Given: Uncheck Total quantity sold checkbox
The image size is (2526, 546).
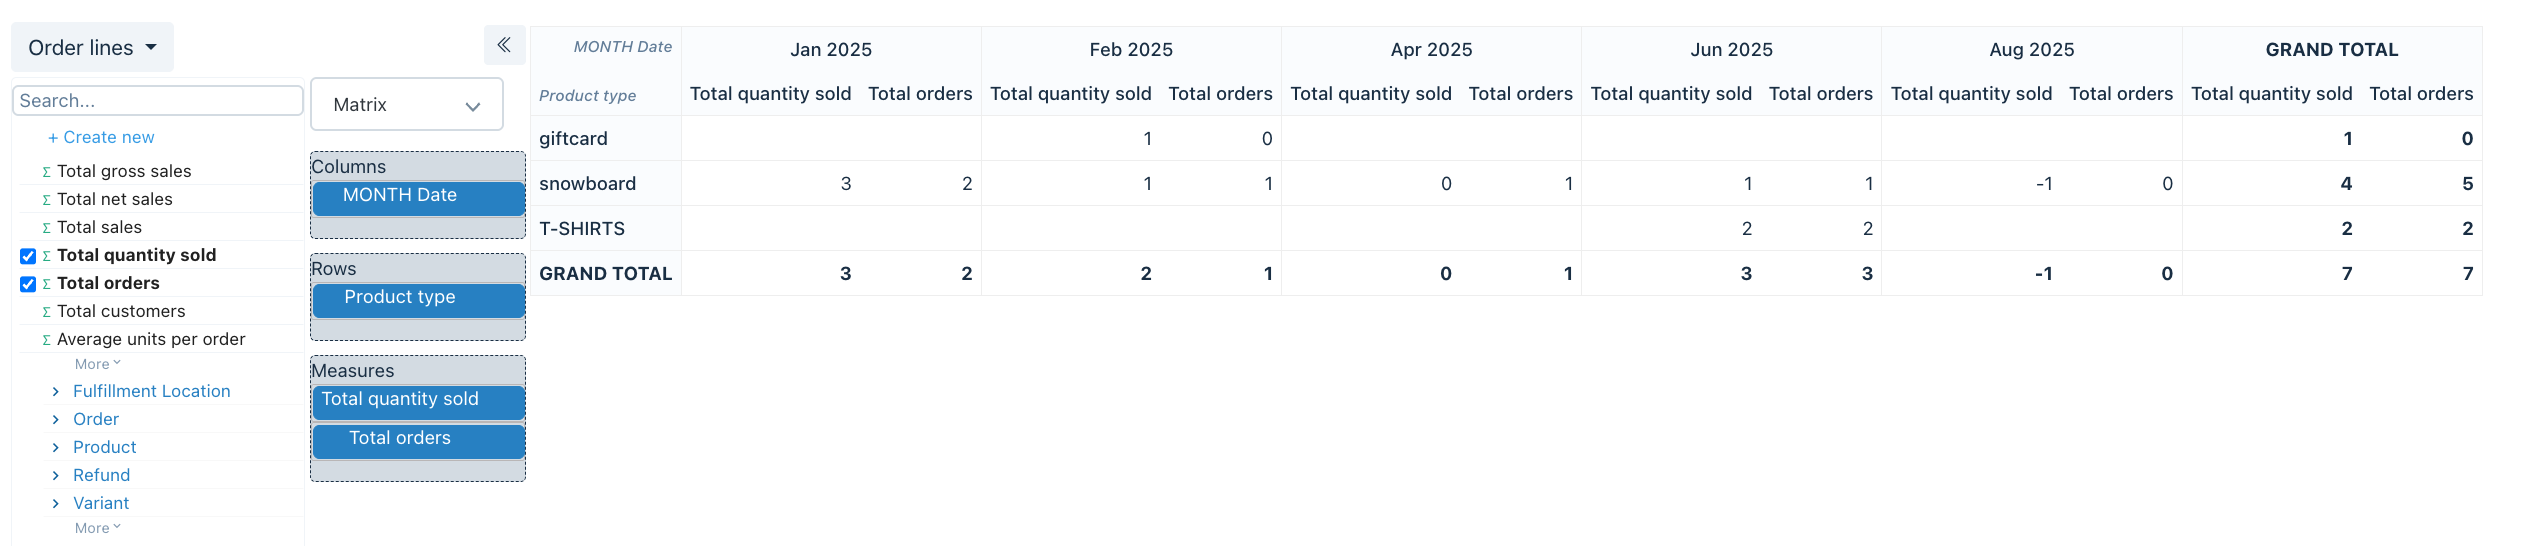Looking at the screenshot, I should point(28,256).
